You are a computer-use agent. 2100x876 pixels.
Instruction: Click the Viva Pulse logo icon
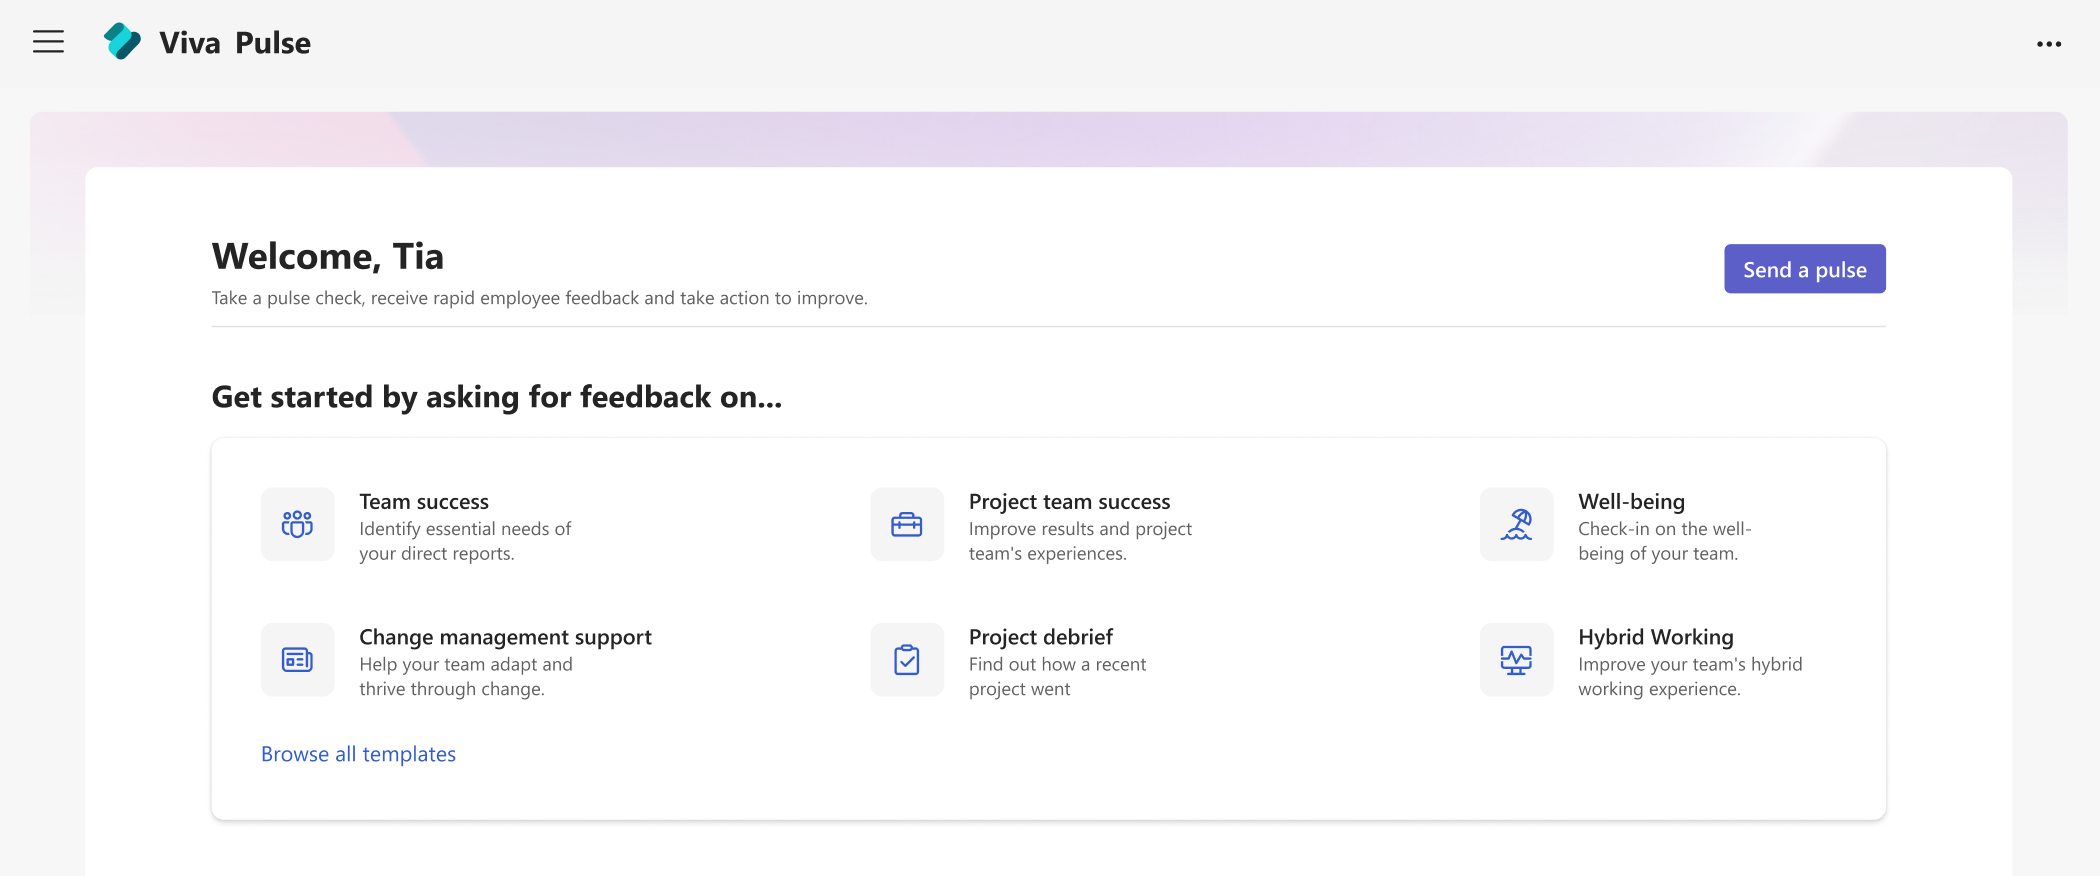click(x=122, y=42)
